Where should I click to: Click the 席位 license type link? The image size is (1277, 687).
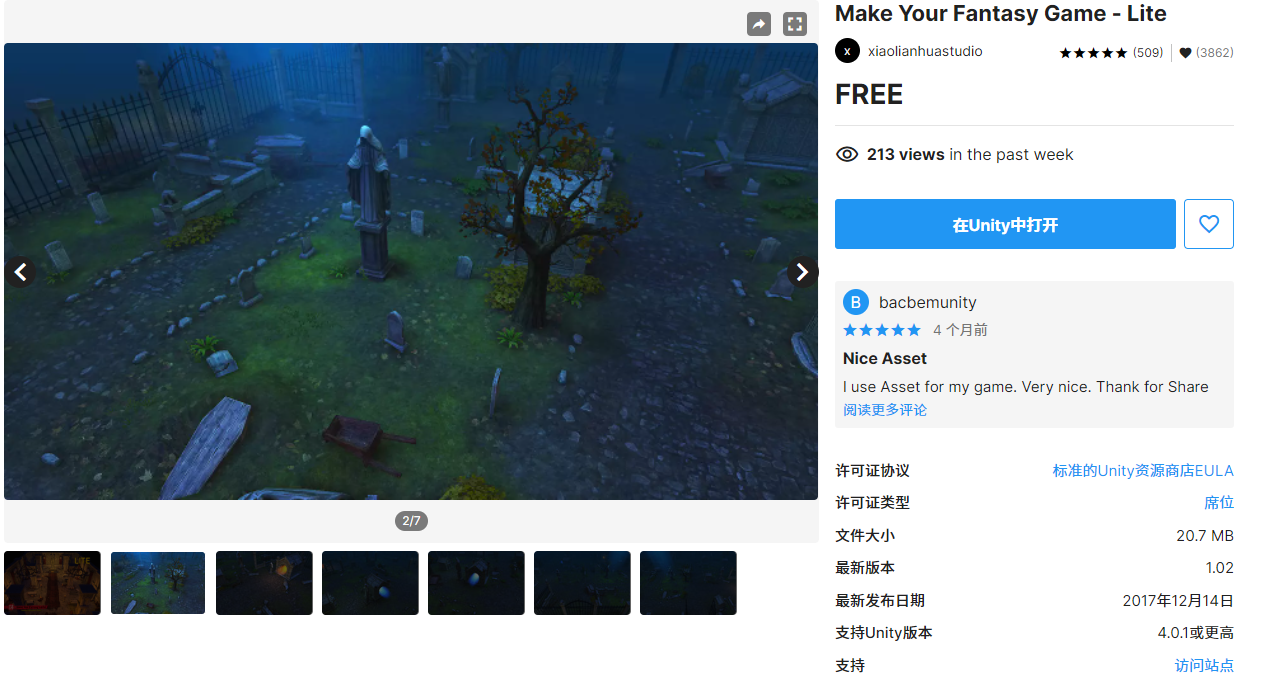click(1219, 502)
